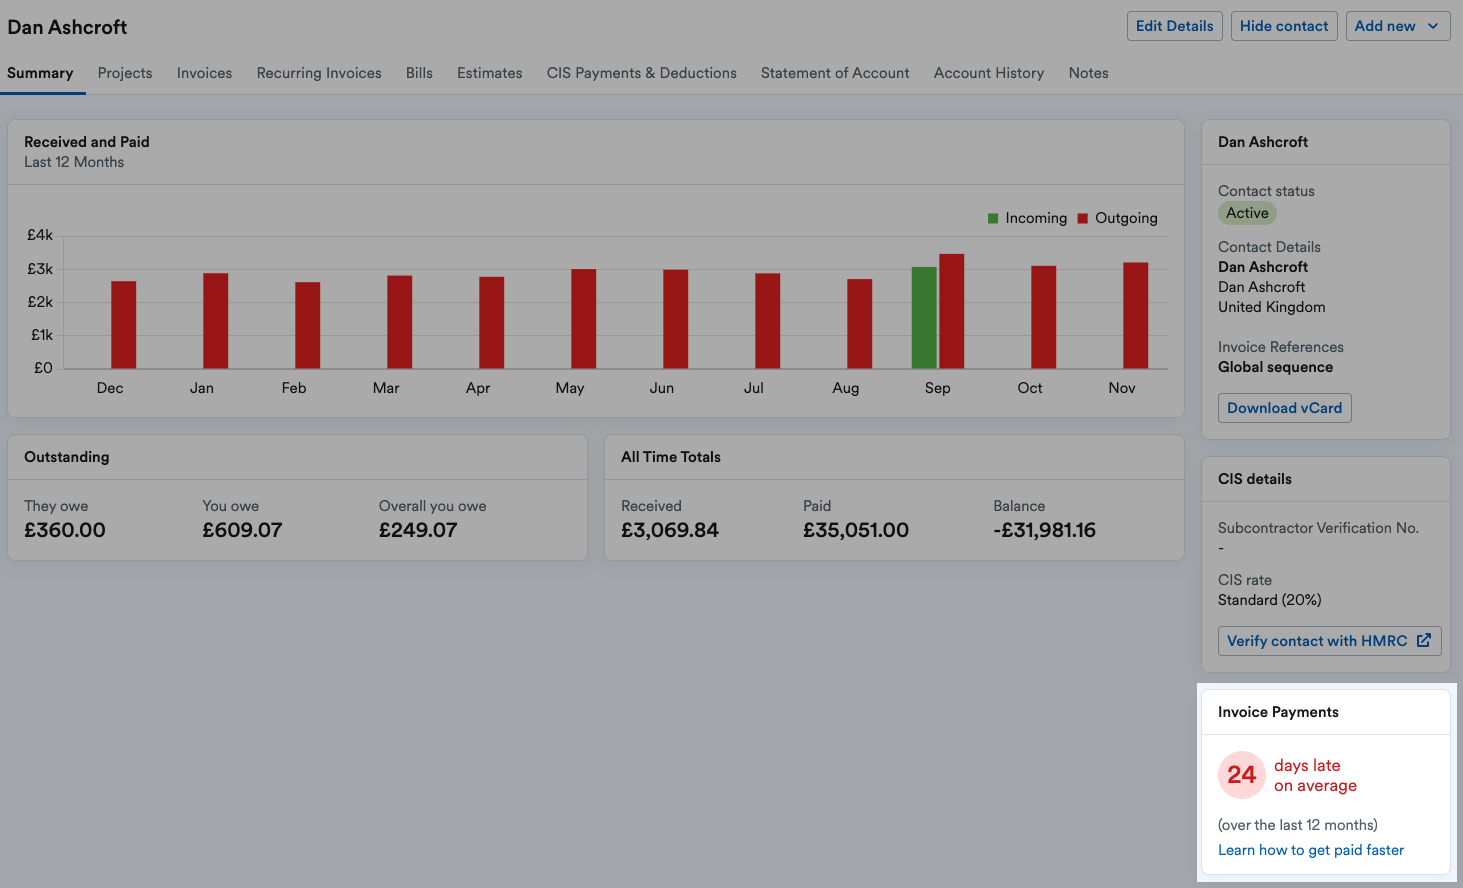Toggle the red Outgoing legend square

1083,218
